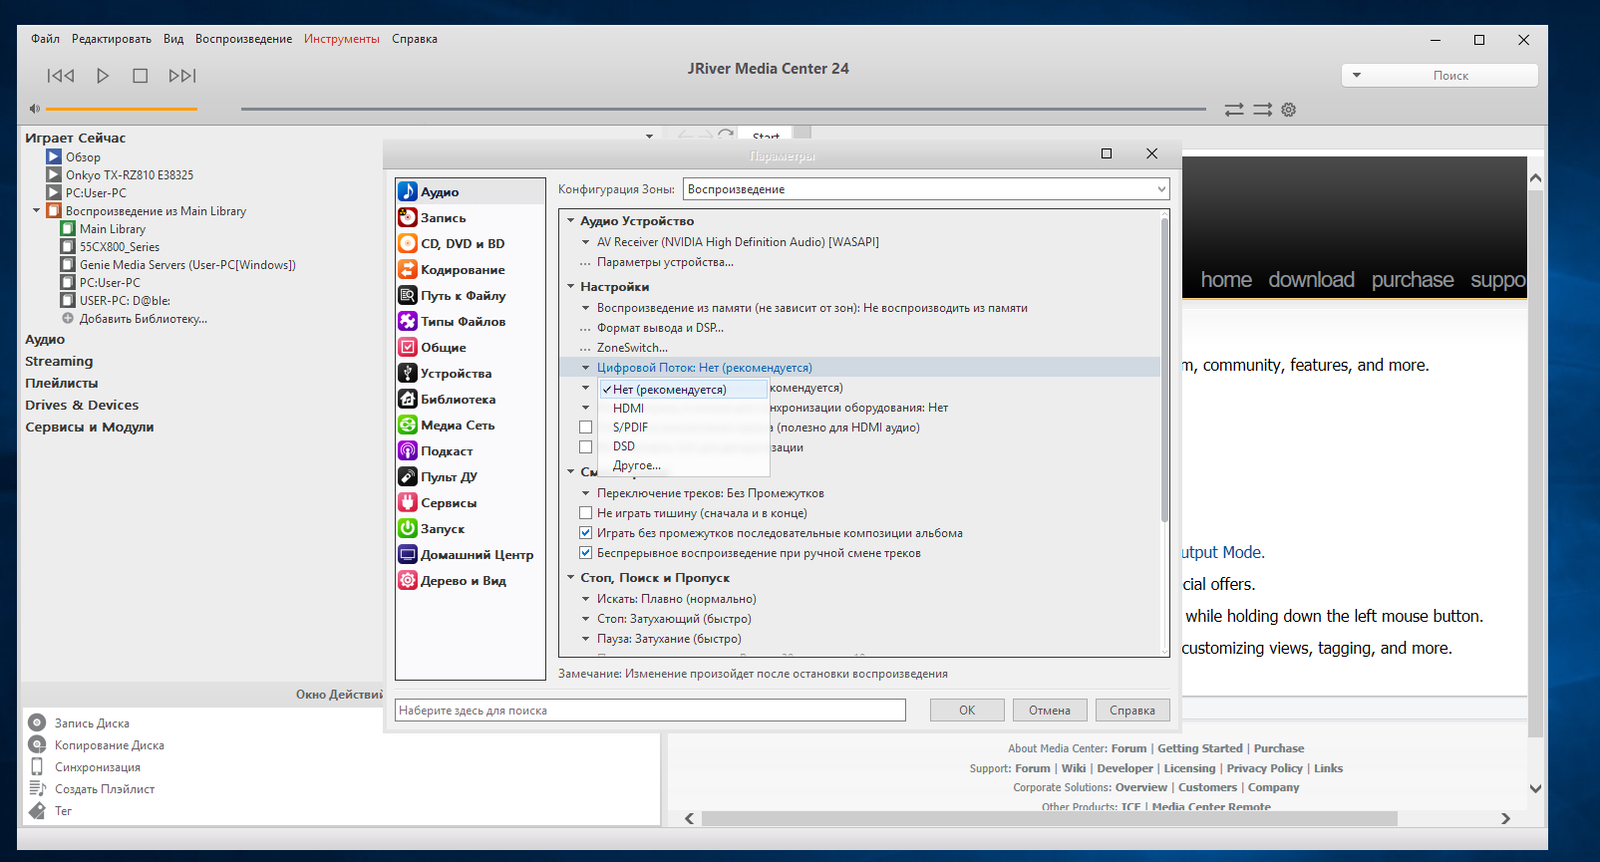Open Параметры устройства... link
Viewport: 1600px width, 862px height.
665,262
